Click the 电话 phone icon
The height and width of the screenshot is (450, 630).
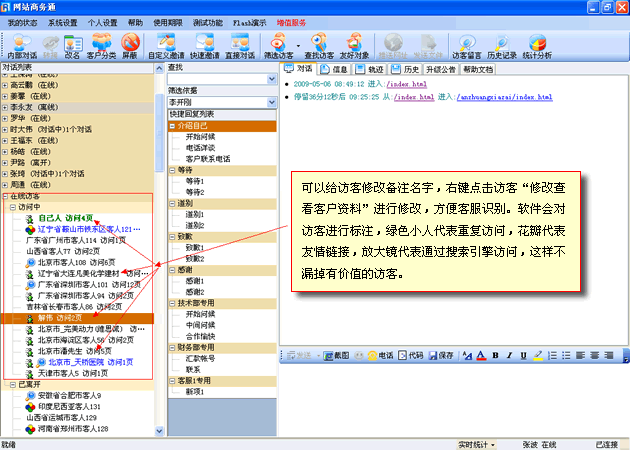(379, 355)
